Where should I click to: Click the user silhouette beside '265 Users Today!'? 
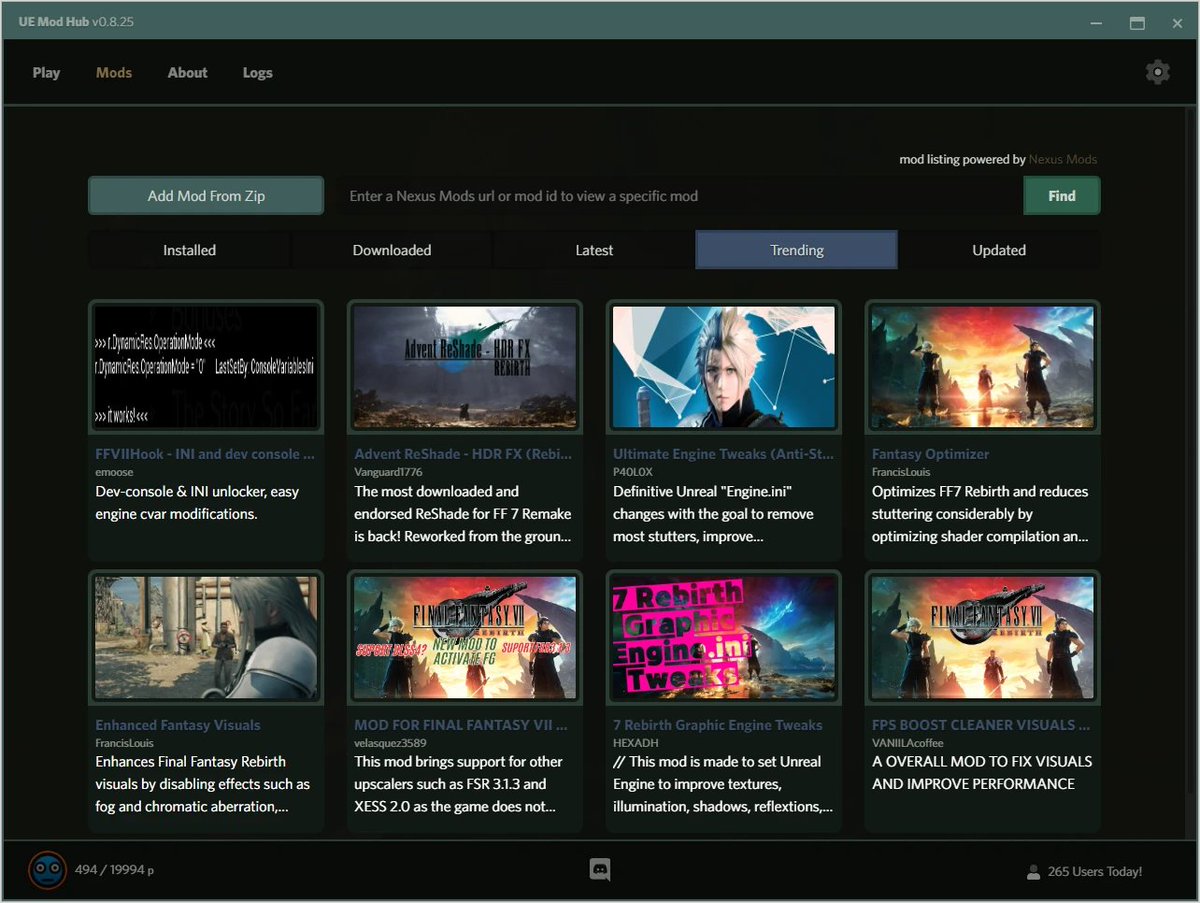pyautogui.click(x=1031, y=871)
